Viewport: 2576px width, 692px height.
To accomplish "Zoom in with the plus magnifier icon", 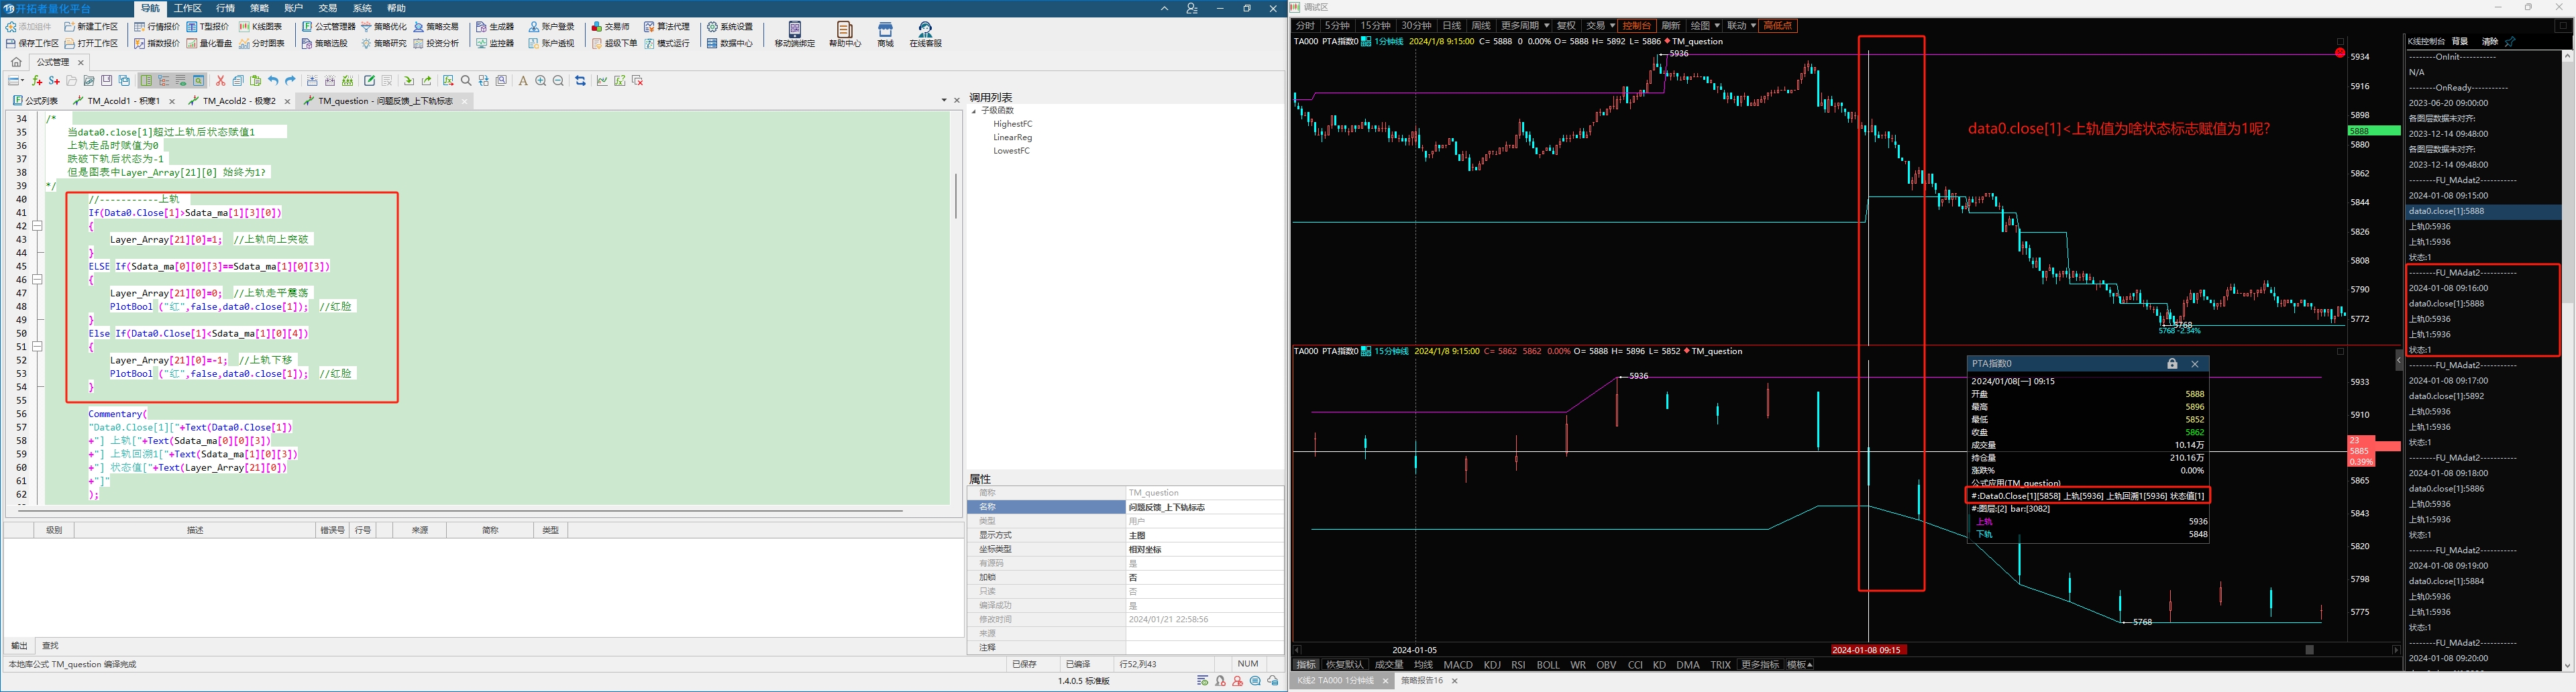I will coord(541,81).
